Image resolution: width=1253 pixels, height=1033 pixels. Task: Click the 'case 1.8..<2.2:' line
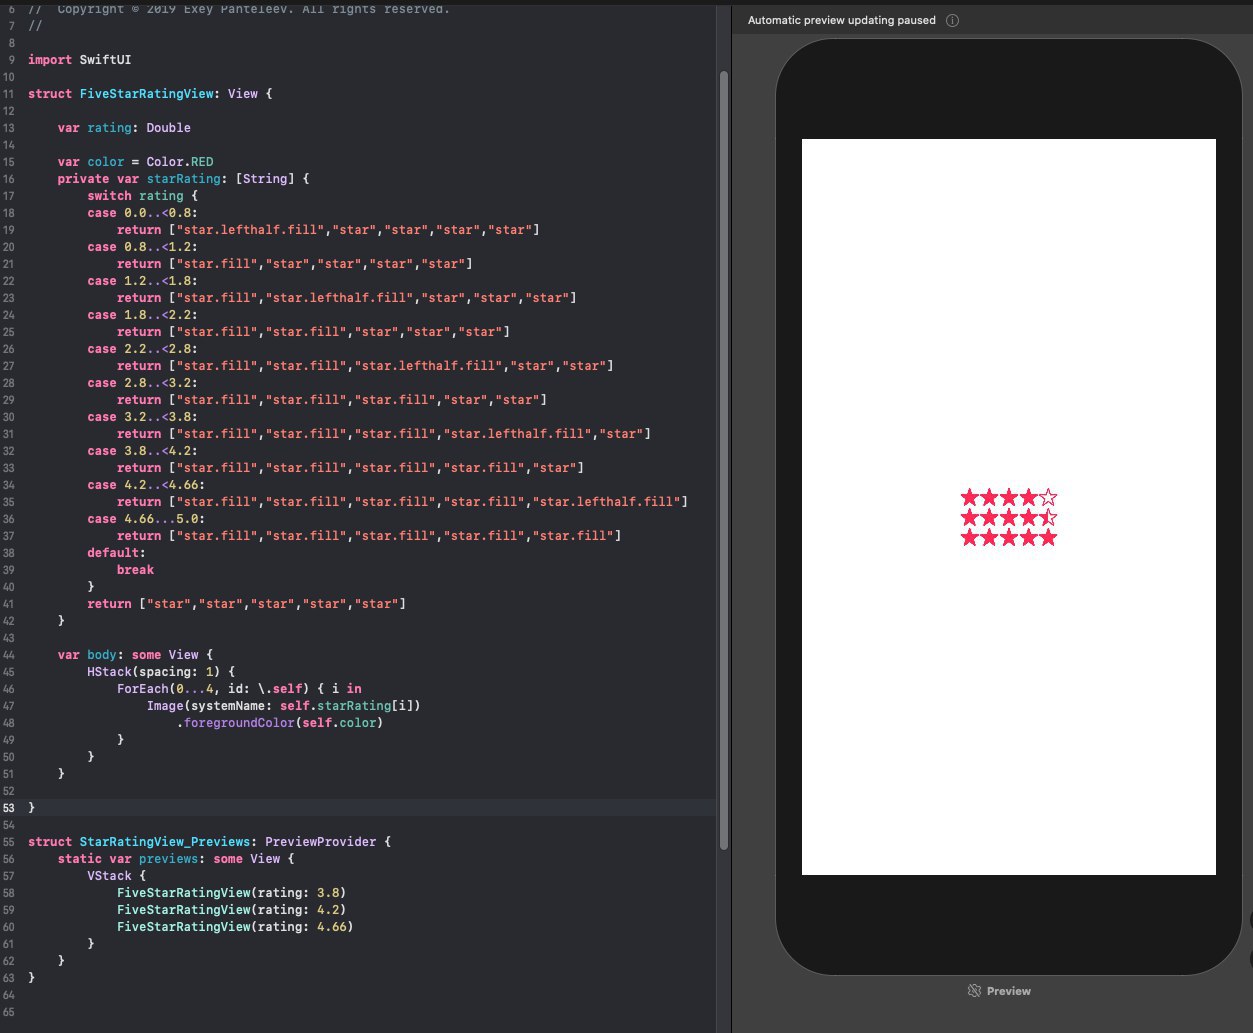click(142, 315)
